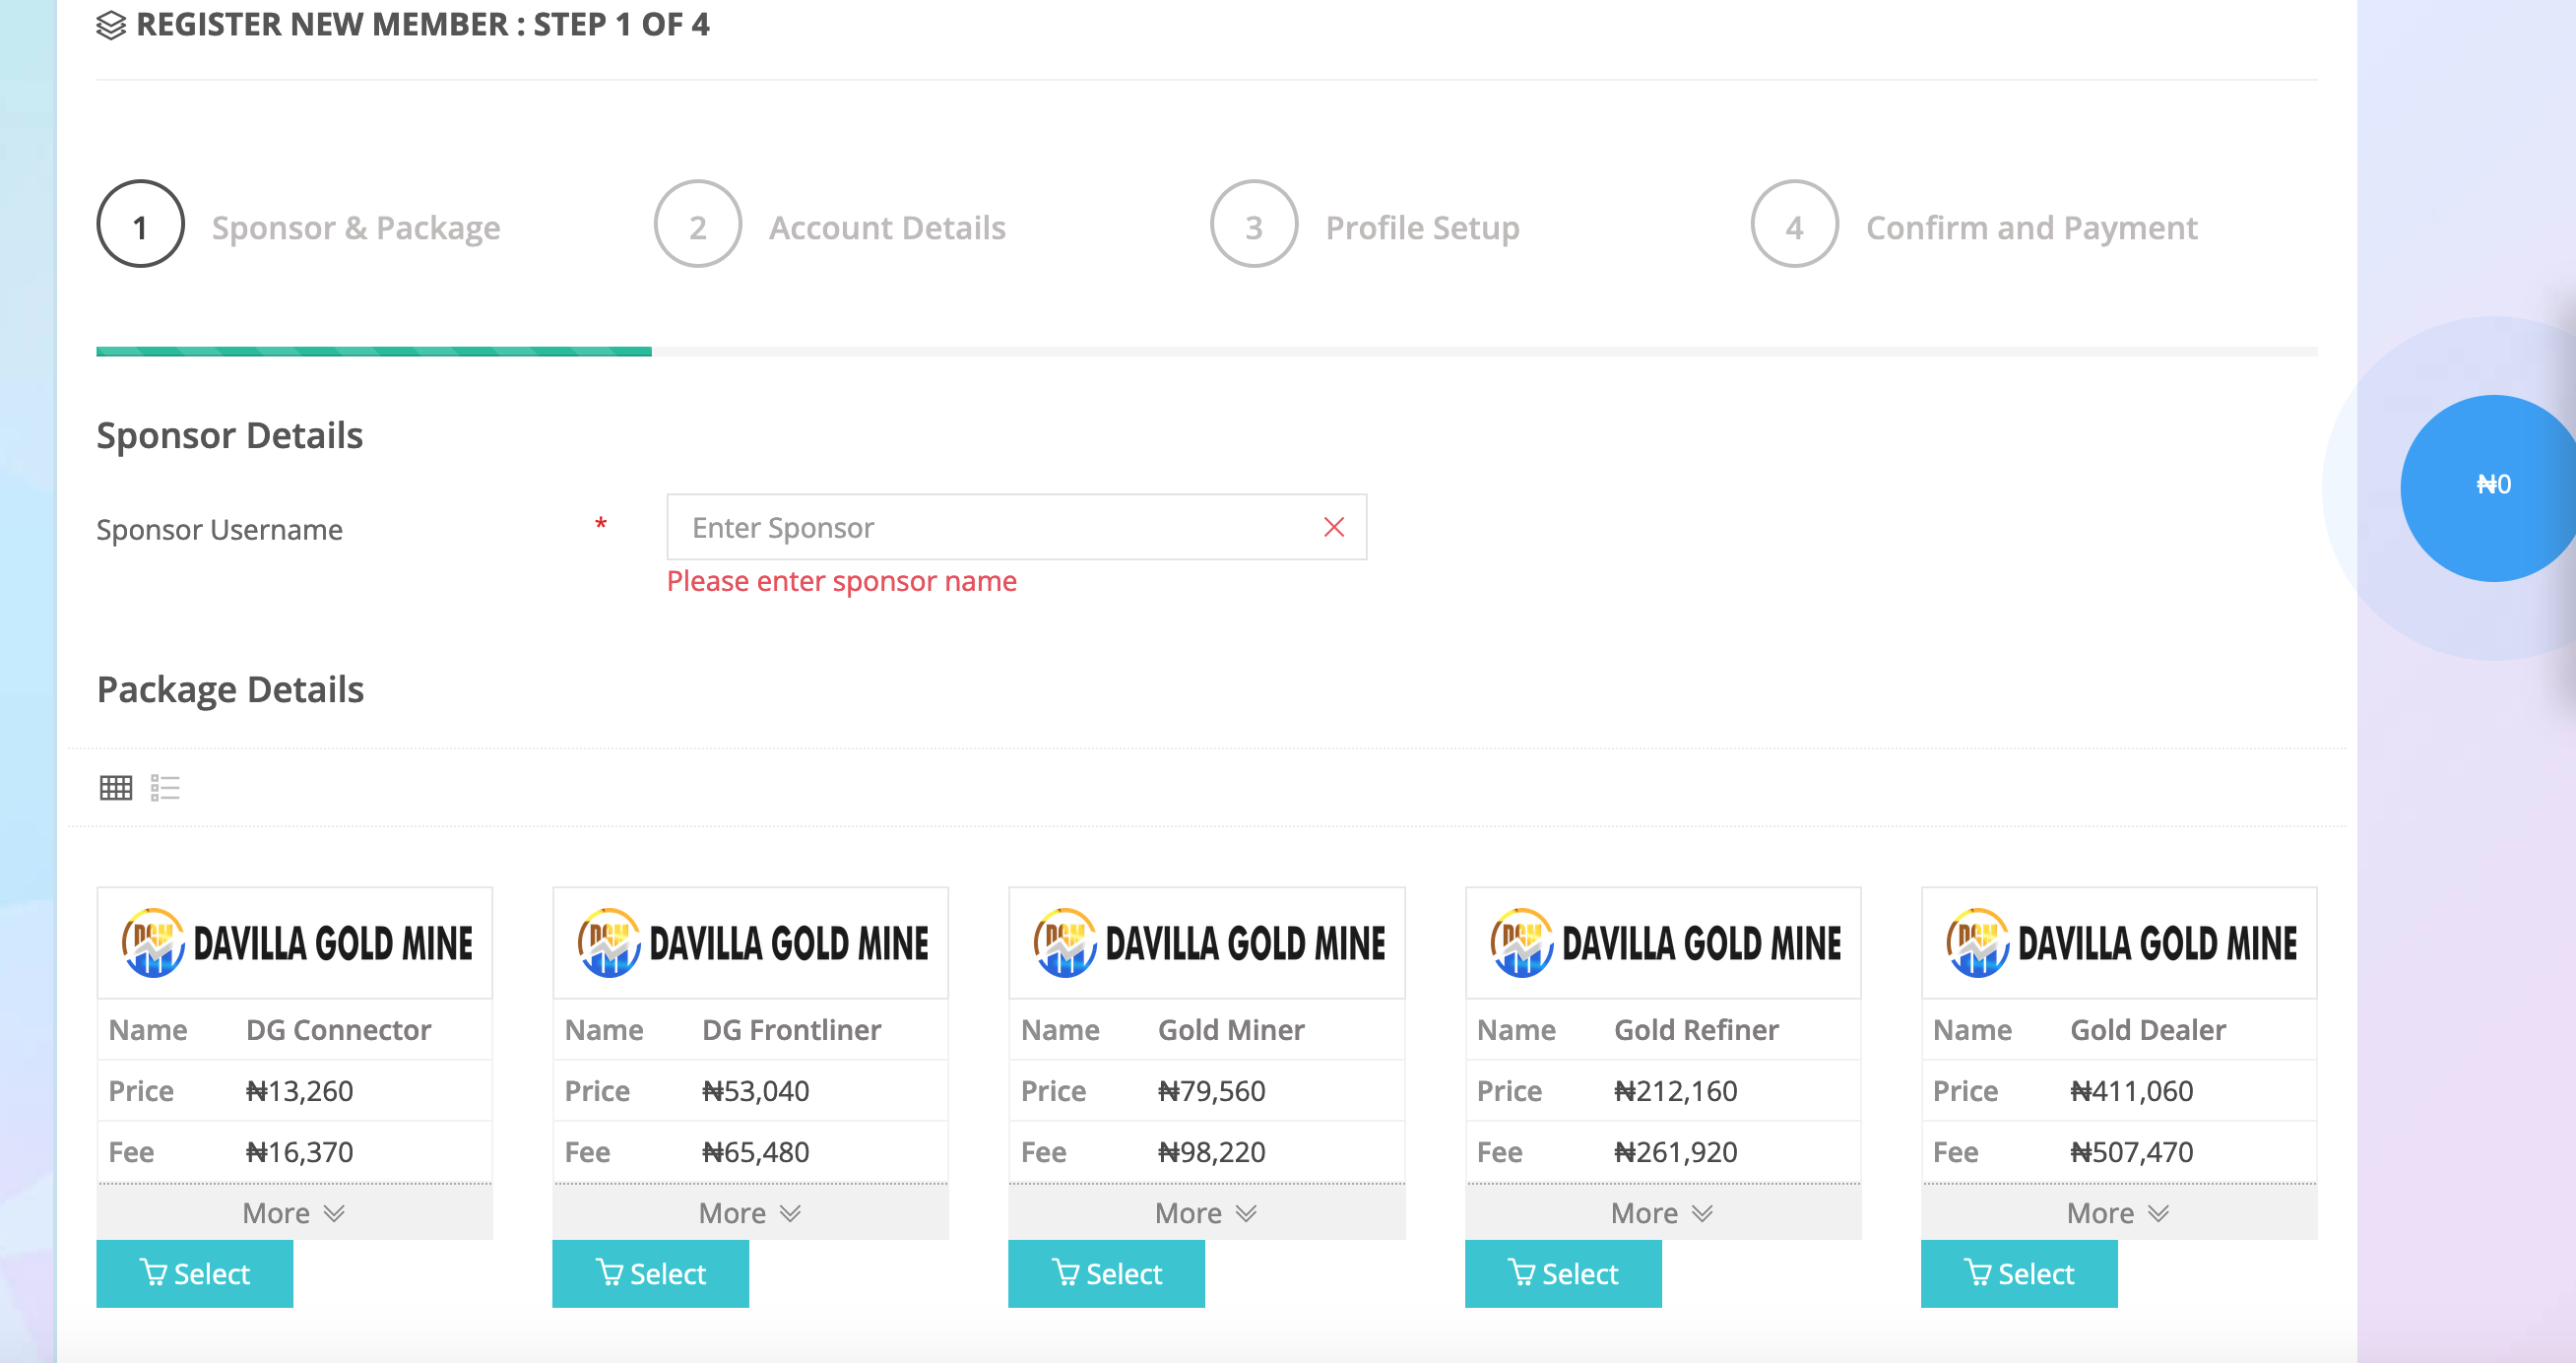Expand More details for Gold Refiner

click(1662, 1213)
